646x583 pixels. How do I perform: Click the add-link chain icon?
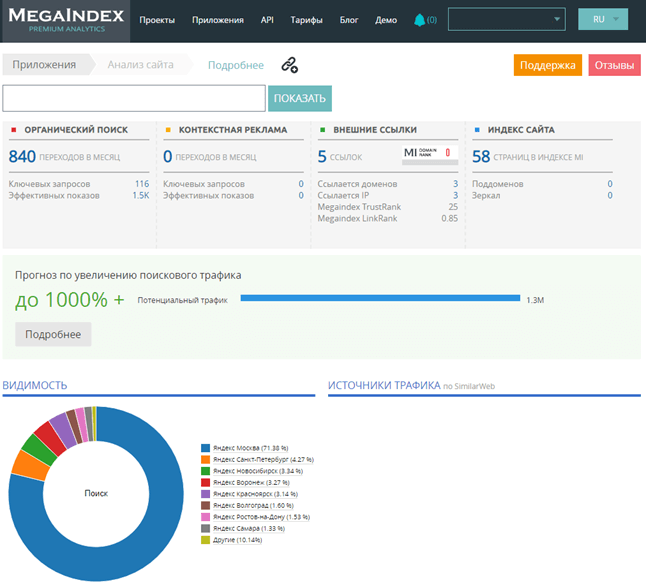pyautogui.click(x=290, y=65)
